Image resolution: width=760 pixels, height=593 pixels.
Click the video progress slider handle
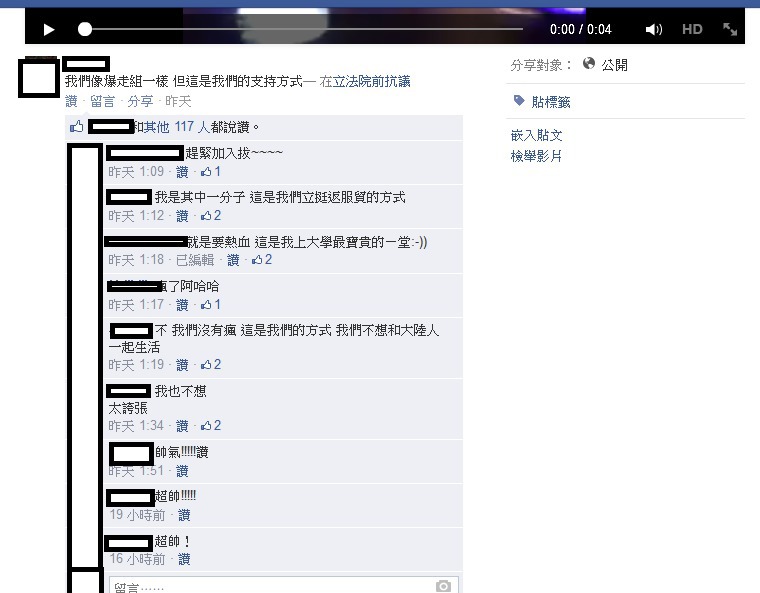tap(85, 30)
